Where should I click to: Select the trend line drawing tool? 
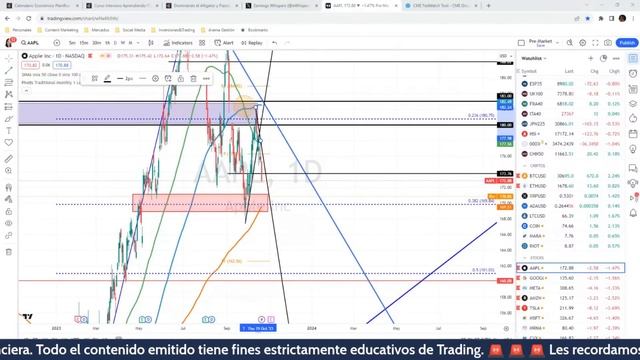9,70
